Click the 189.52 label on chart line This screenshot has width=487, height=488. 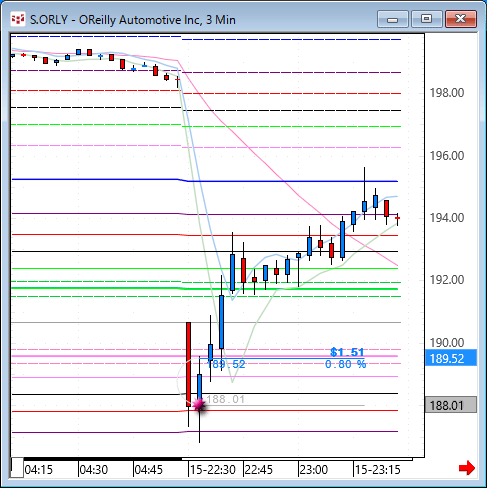click(226, 364)
